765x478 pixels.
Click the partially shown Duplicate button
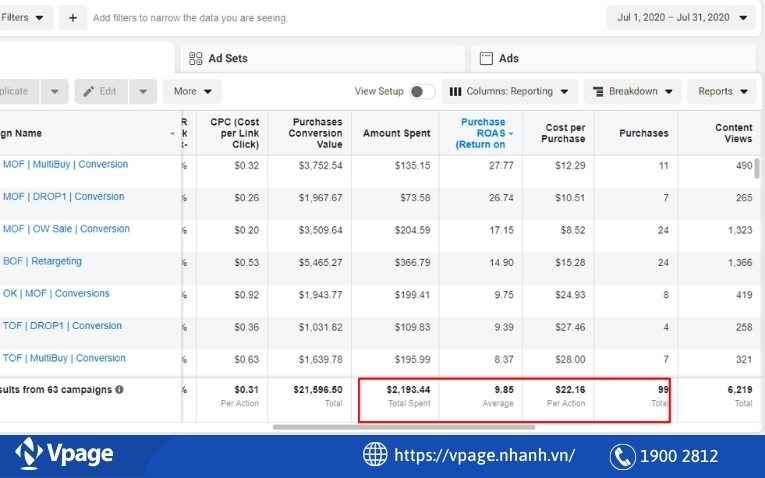[19, 92]
